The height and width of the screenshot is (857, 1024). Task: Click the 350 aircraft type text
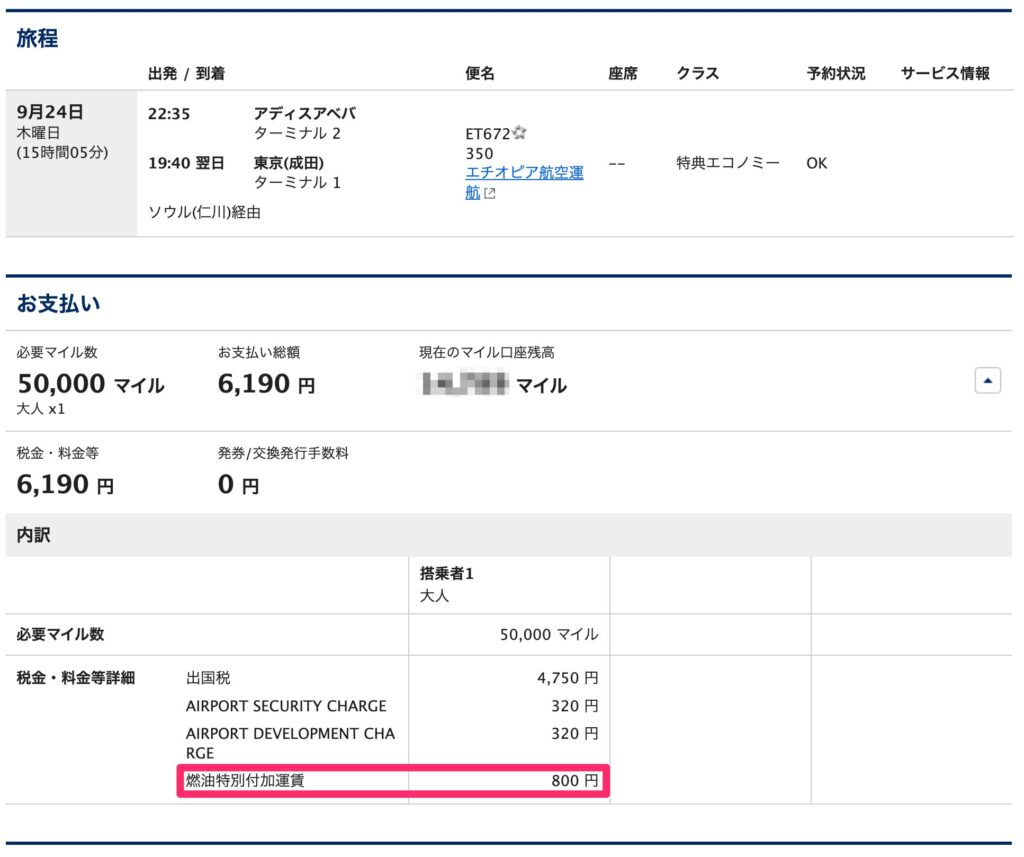pos(479,154)
